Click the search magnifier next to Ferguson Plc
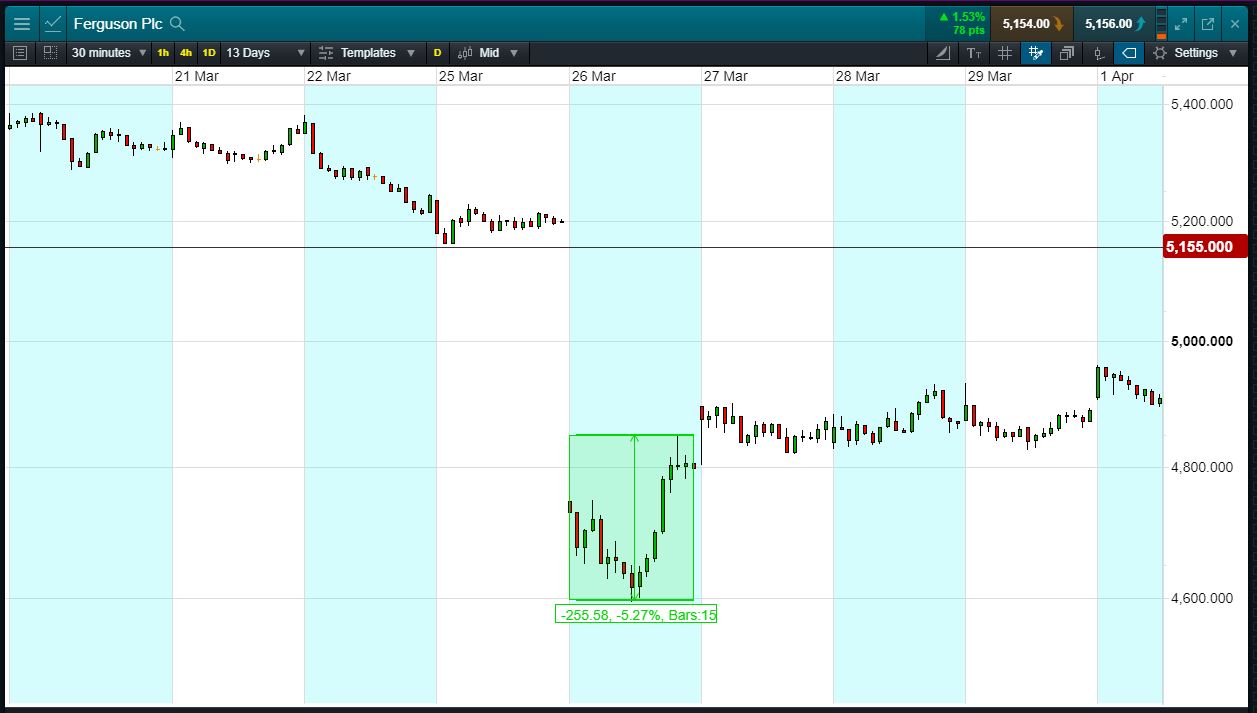 pos(177,23)
